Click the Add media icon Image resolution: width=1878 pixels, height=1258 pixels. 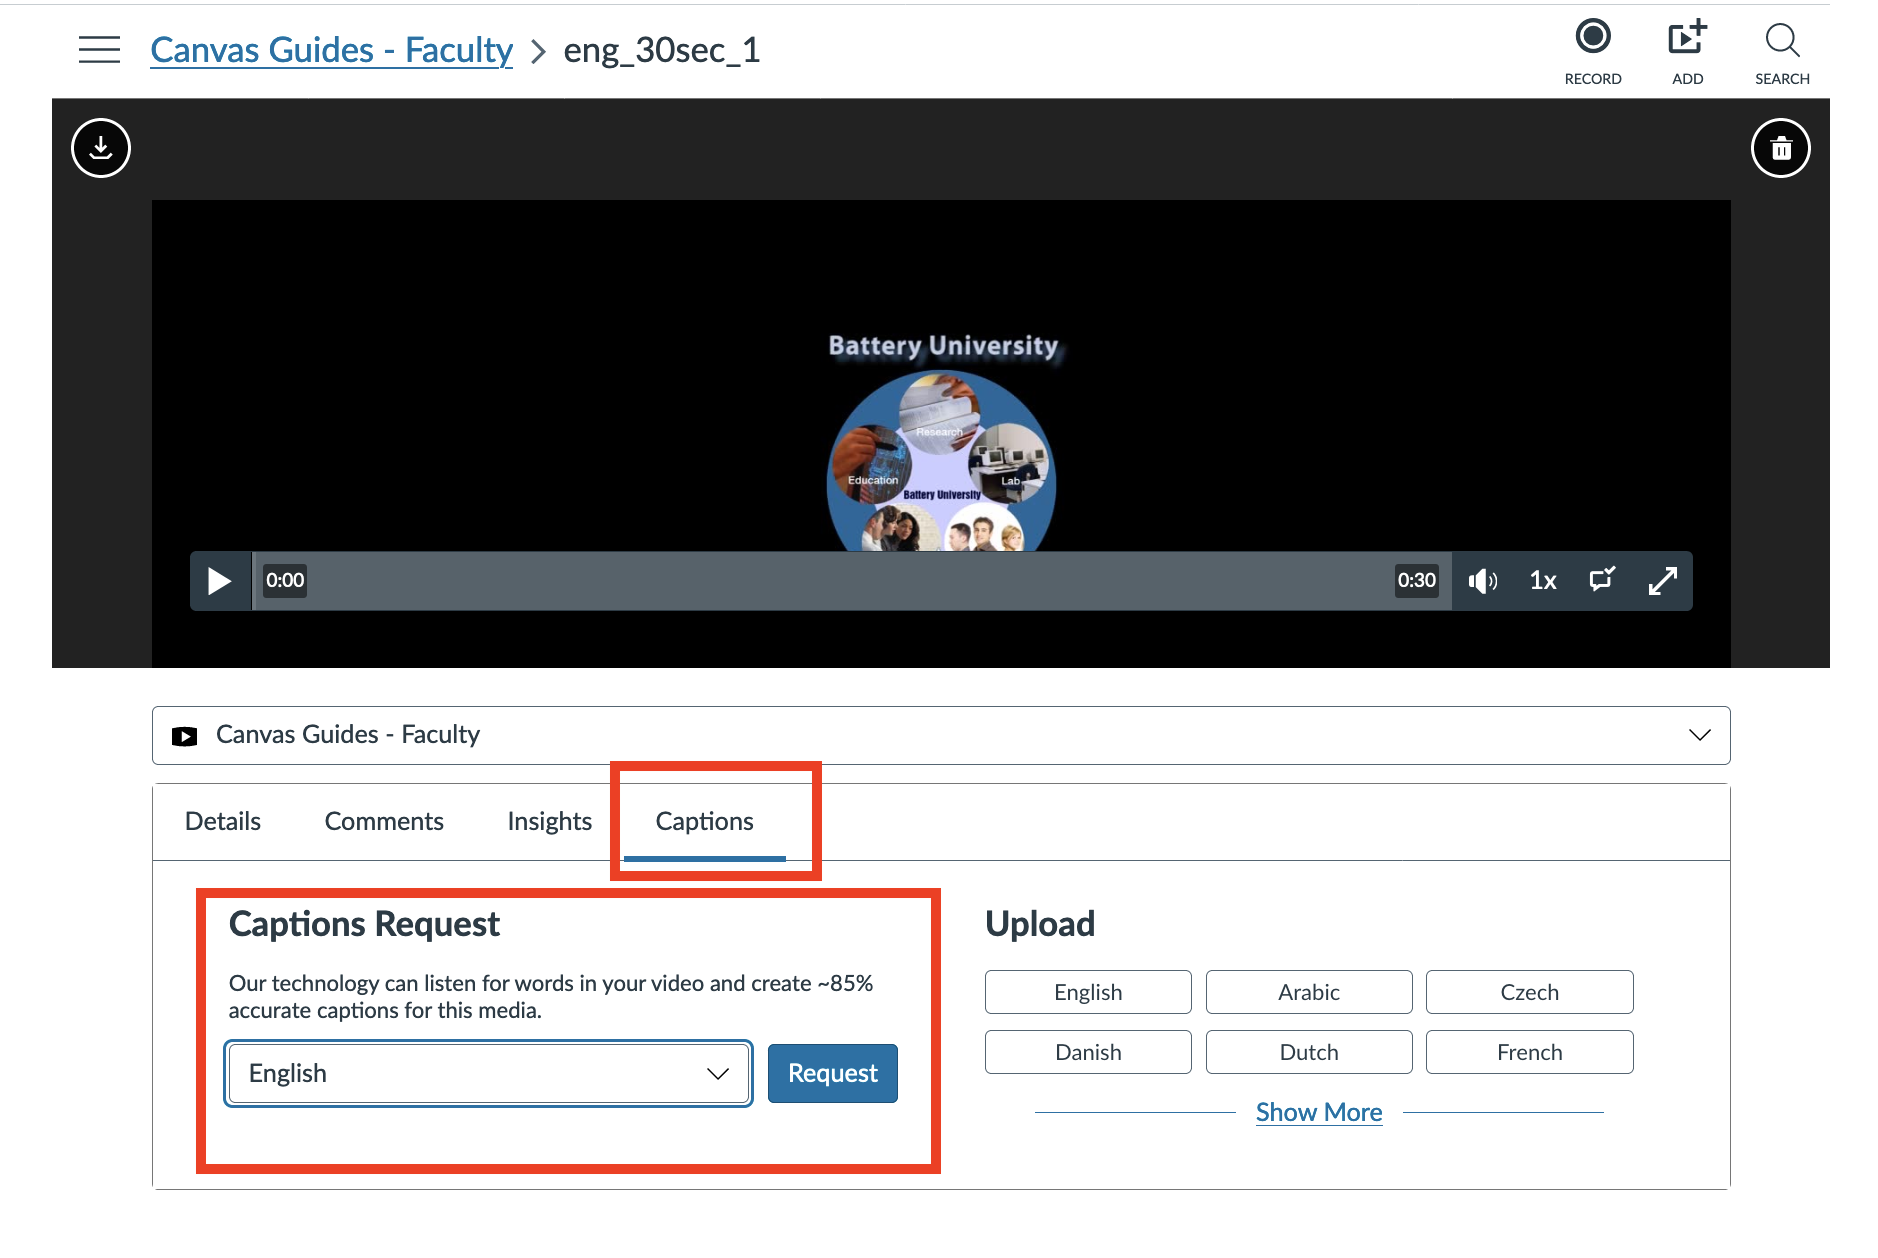(x=1687, y=38)
